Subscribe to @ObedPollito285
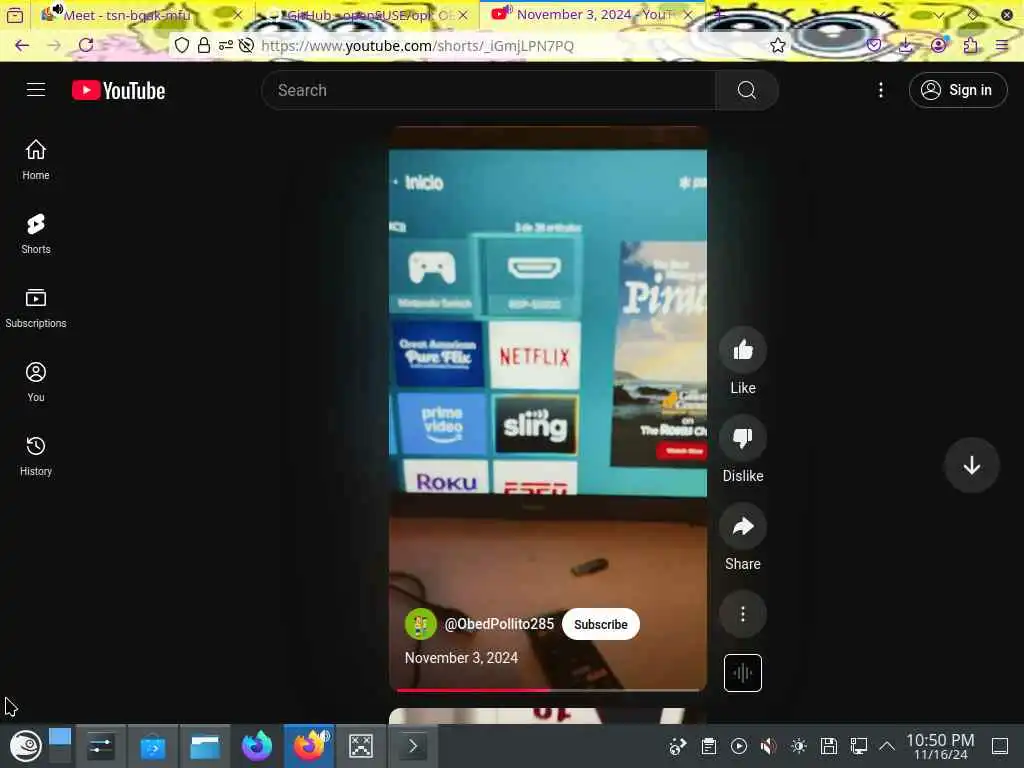Image resolution: width=1024 pixels, height=768 pixels. [600, 624]
